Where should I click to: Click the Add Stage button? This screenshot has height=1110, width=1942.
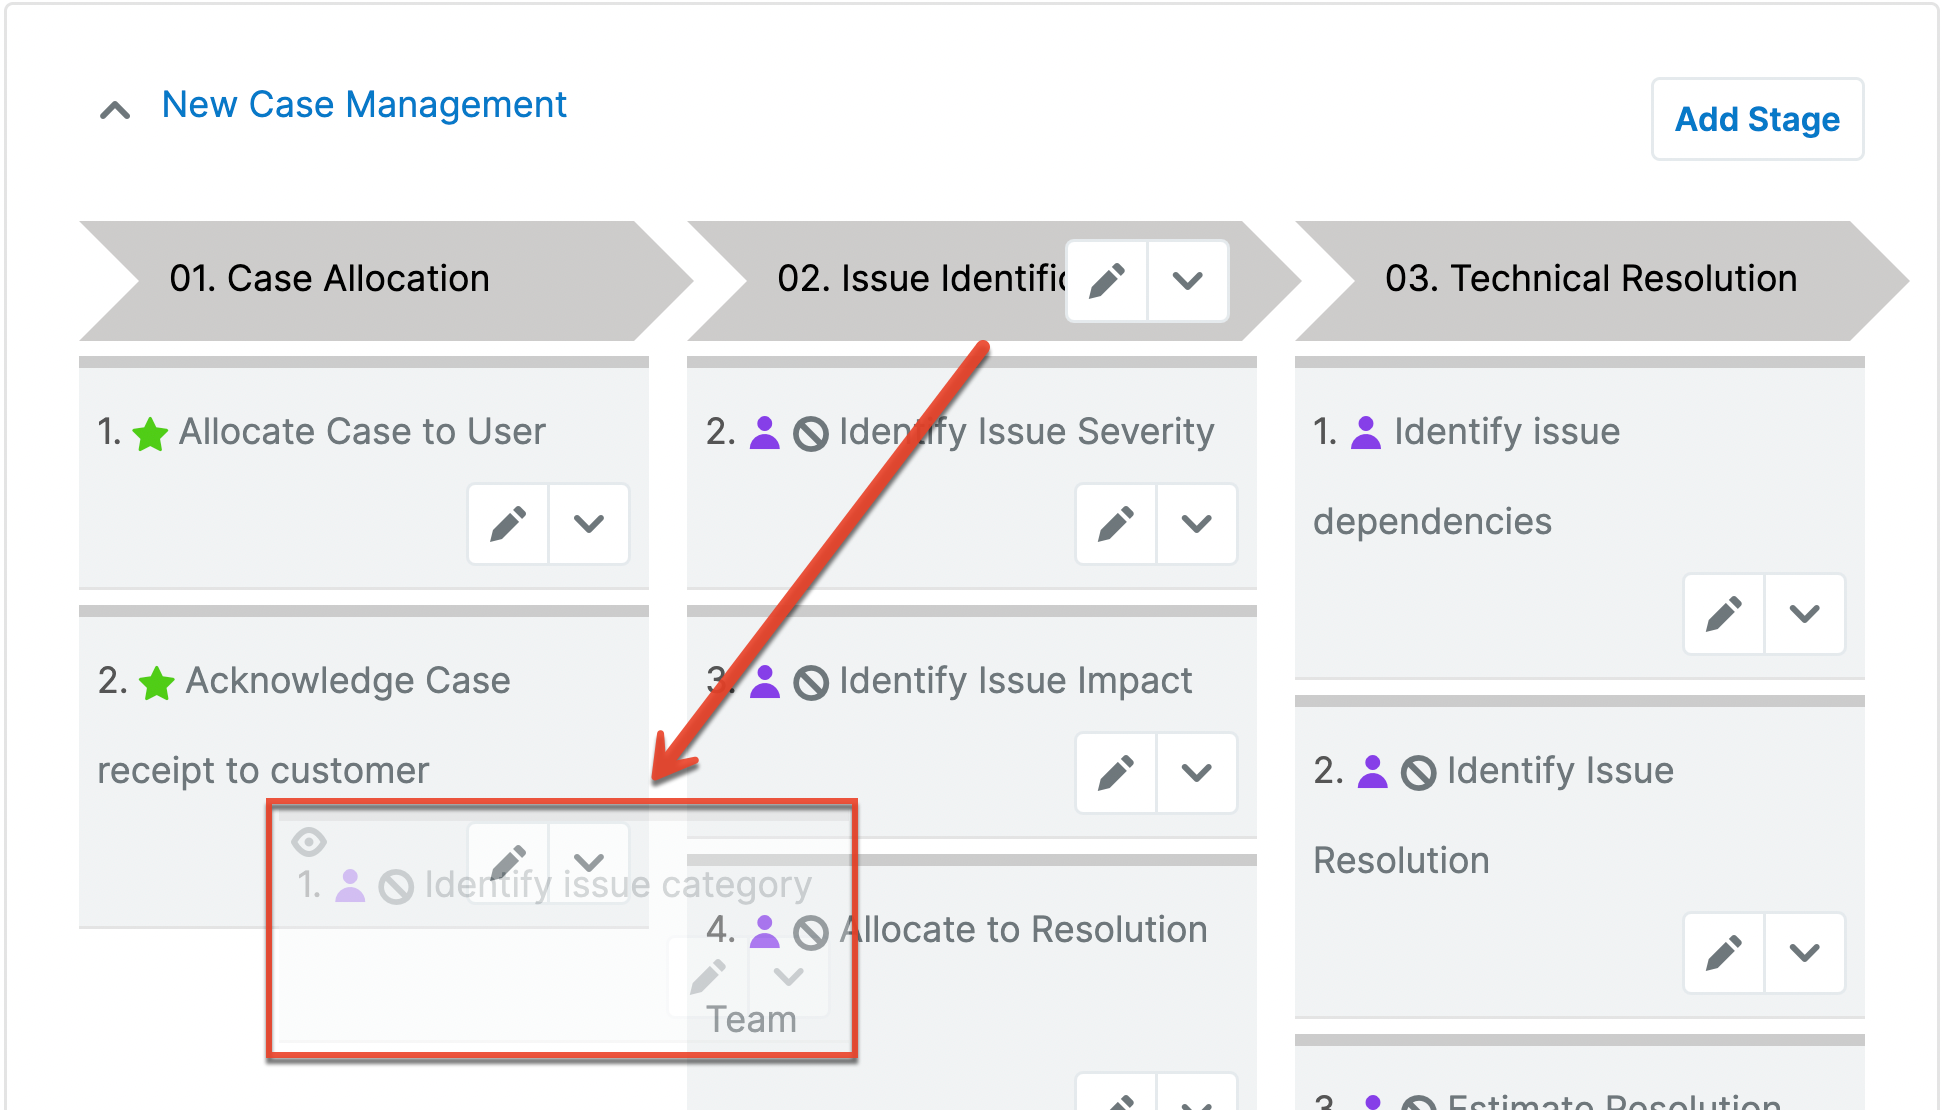point(1757,120)
